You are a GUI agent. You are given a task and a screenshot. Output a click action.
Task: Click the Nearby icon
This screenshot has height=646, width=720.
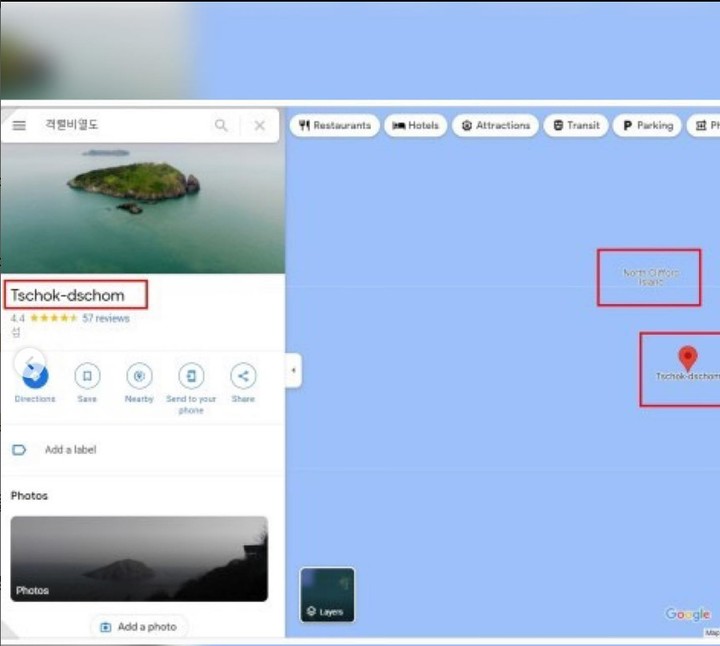[139, 376]
